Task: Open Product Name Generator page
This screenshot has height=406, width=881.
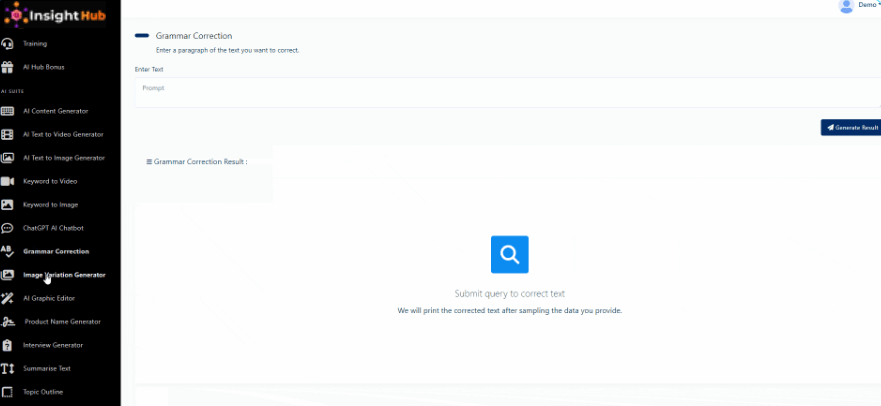Action: (x=62, y=322)
